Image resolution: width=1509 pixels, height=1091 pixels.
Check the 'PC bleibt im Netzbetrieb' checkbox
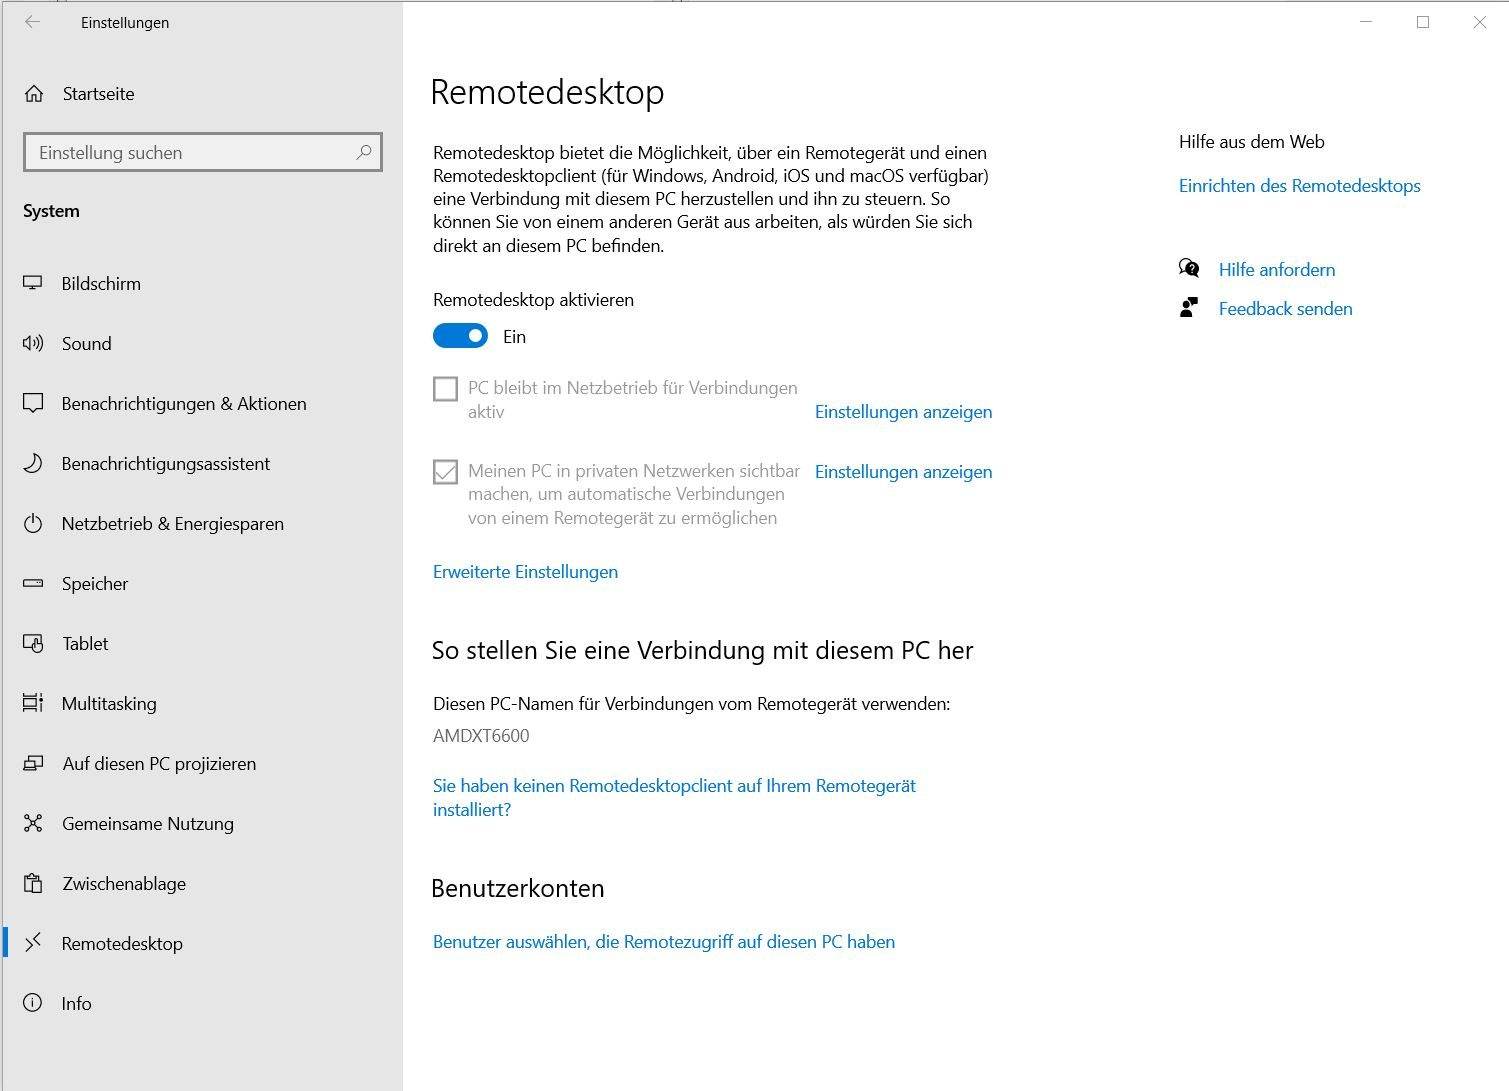click(x=445, y=389)
